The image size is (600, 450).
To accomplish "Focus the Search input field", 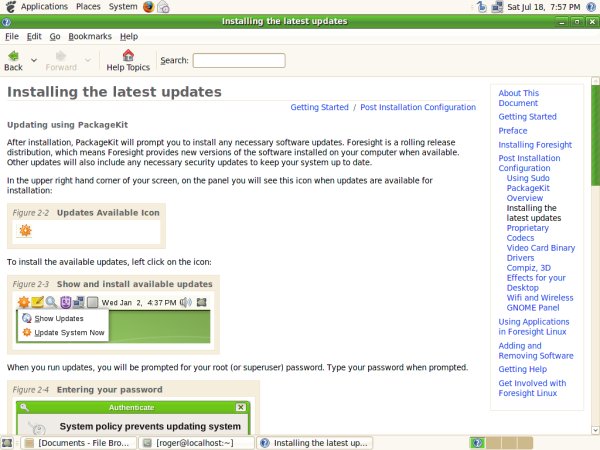I will click(239, 60).
